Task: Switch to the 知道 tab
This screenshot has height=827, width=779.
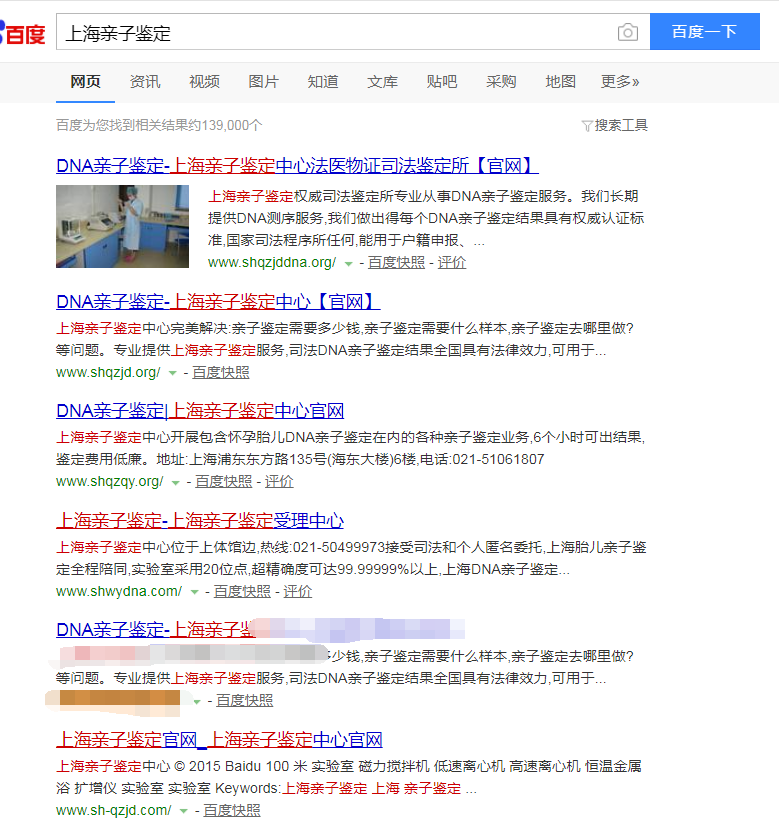Action: [323, 82]
